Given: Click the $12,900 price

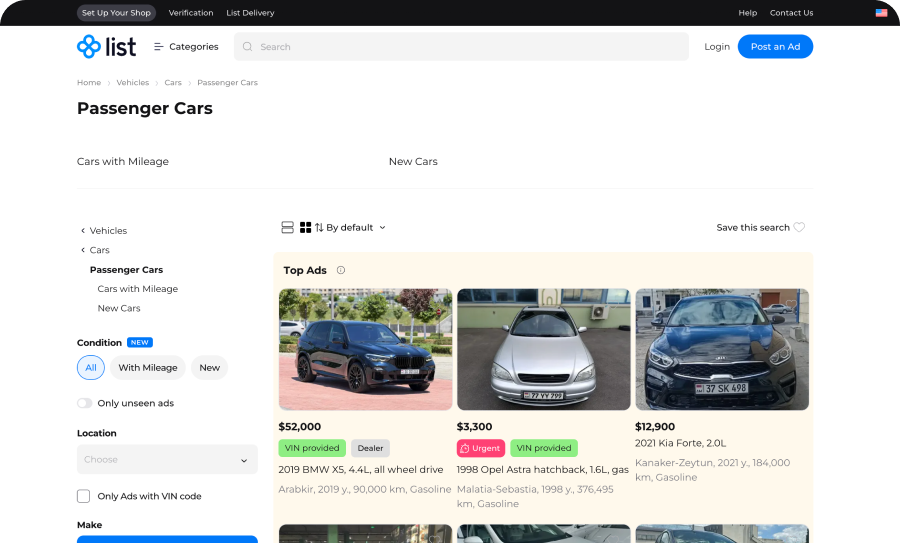Looking at the screenshot, I should click(x=655, y=426).
